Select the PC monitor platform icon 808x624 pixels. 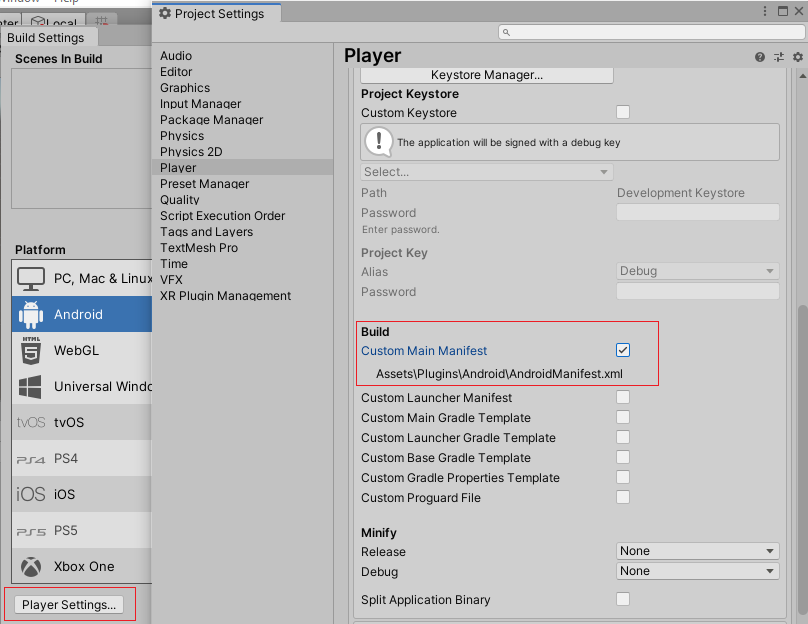31,279
